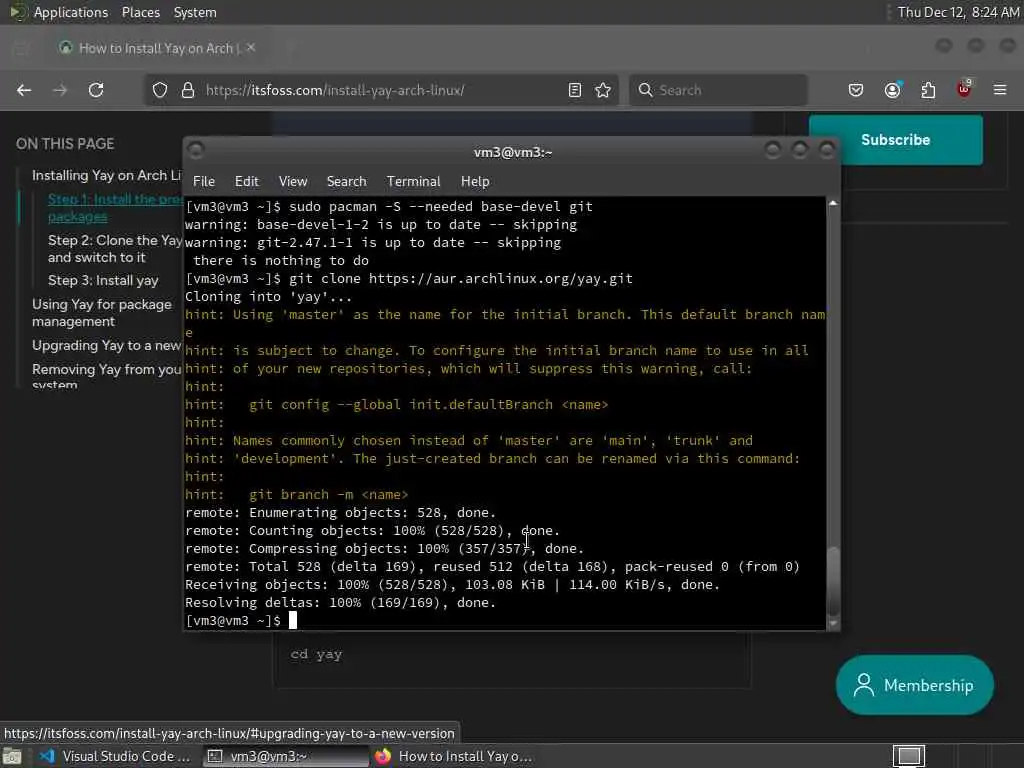Toggle reader view icon
The height and width of the screenshot is (768, 1024).
[x=575, y=90]
